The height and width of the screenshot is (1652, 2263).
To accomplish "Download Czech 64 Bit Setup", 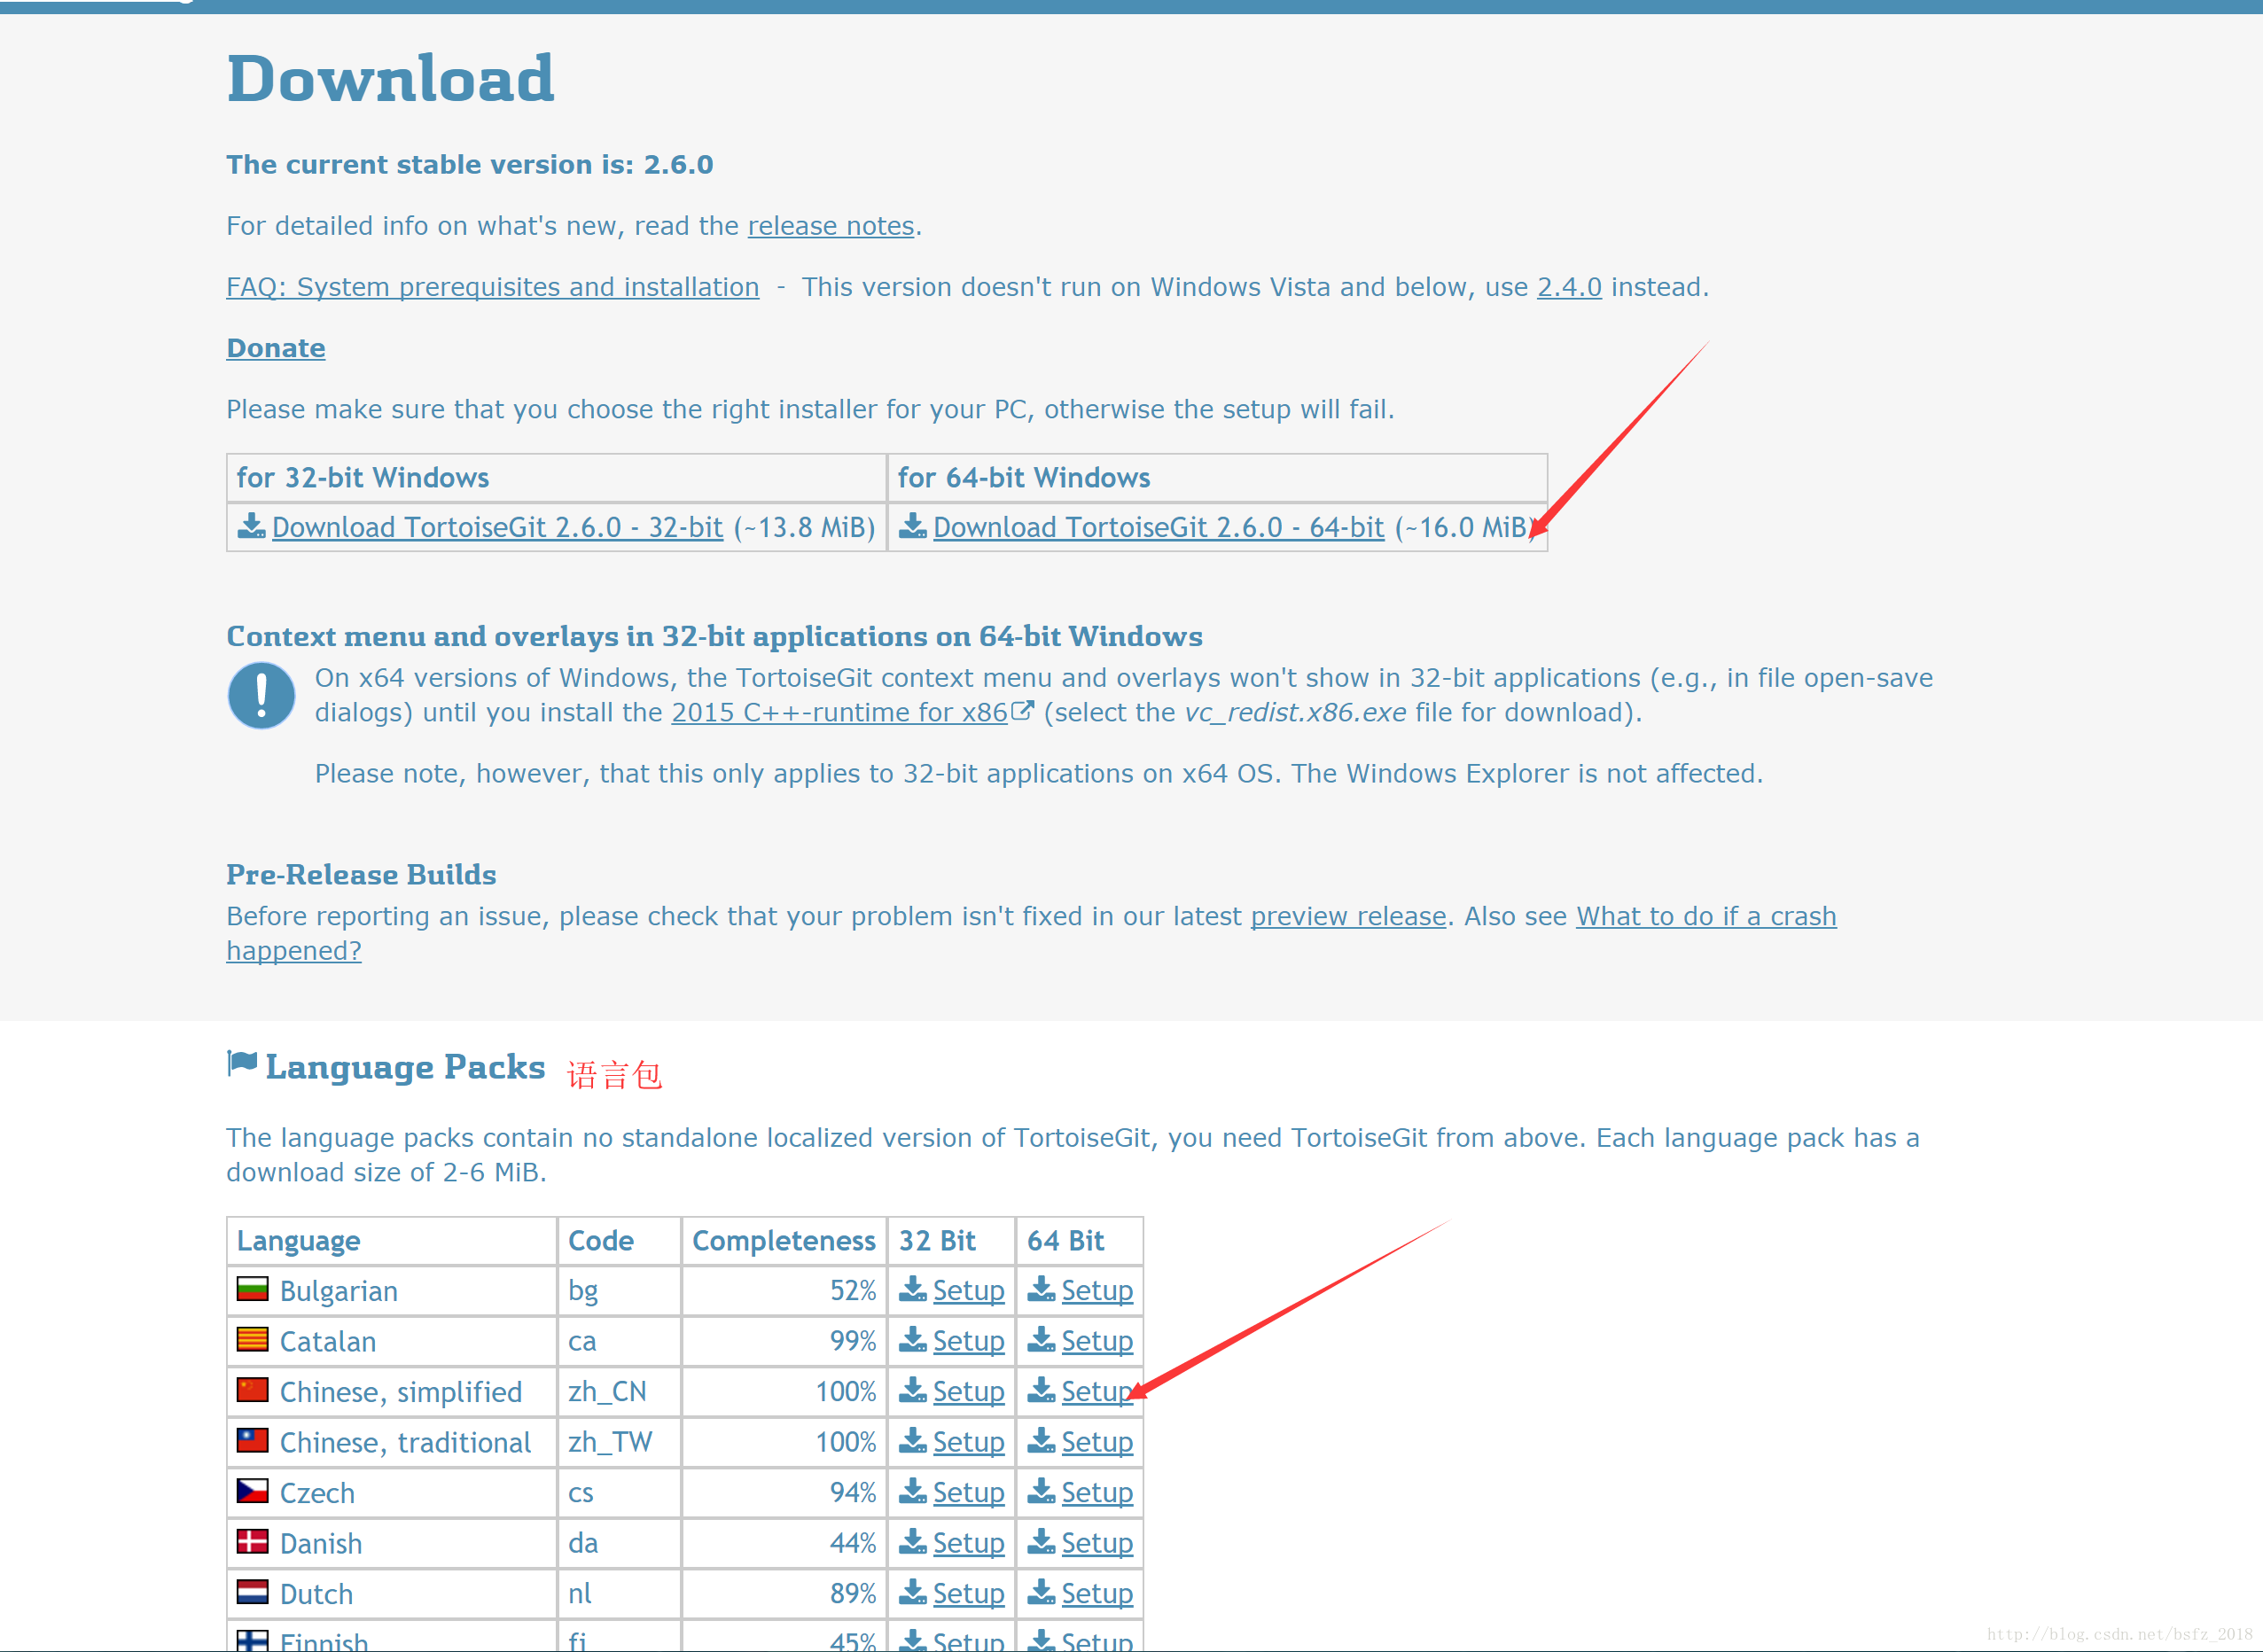I will pyautogui.click(x=1097, y=1493).
